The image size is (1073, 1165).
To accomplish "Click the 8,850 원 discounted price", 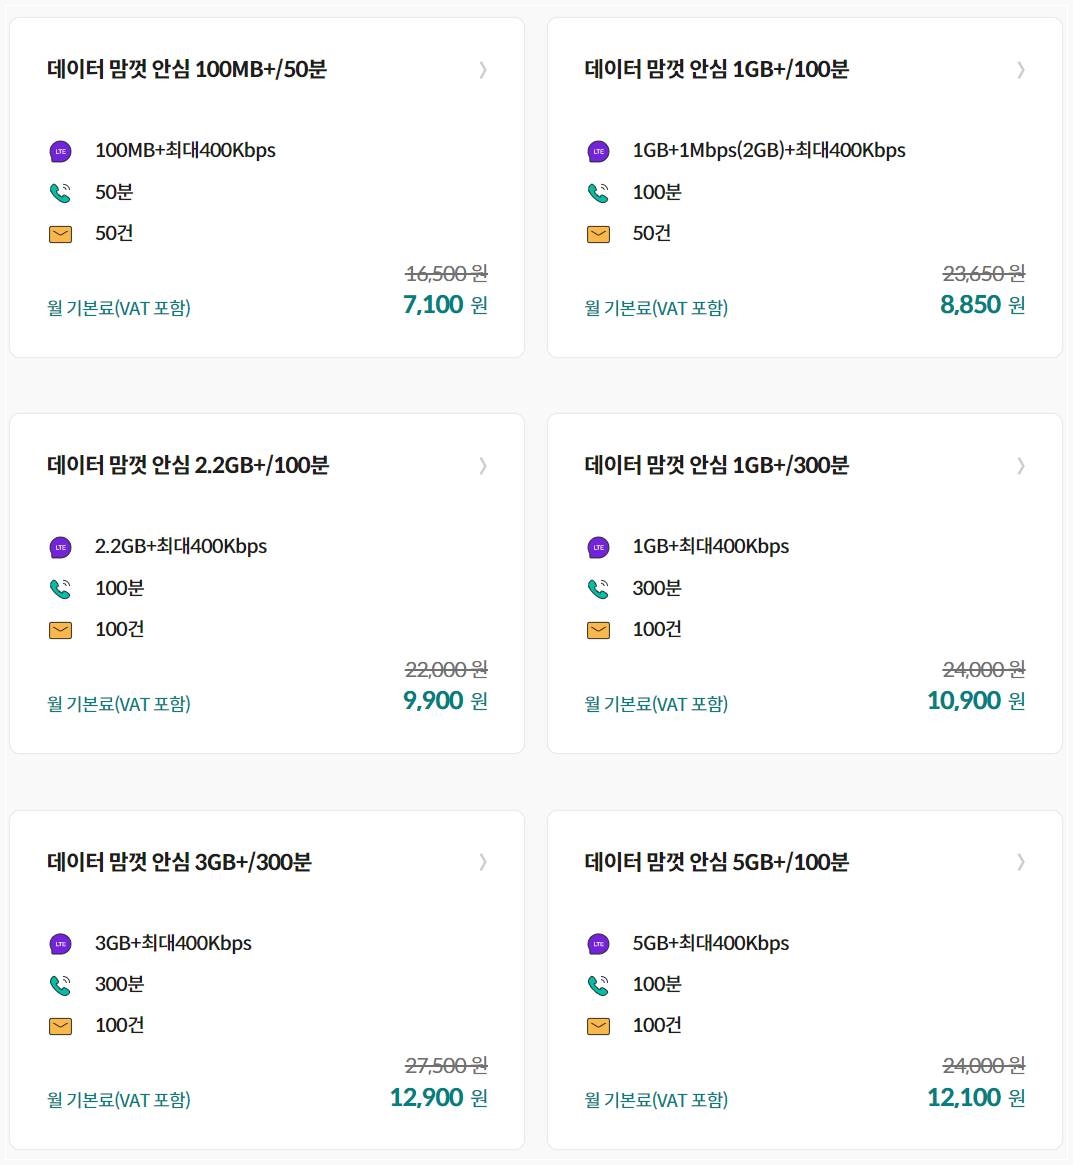I will pos(982,305).
